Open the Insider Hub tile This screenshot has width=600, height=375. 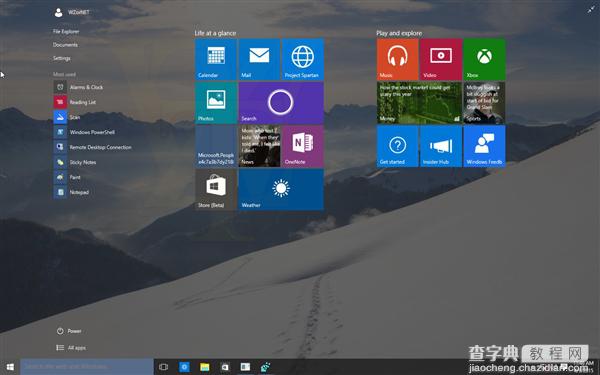pyautogui.click(x=441, y=146)
